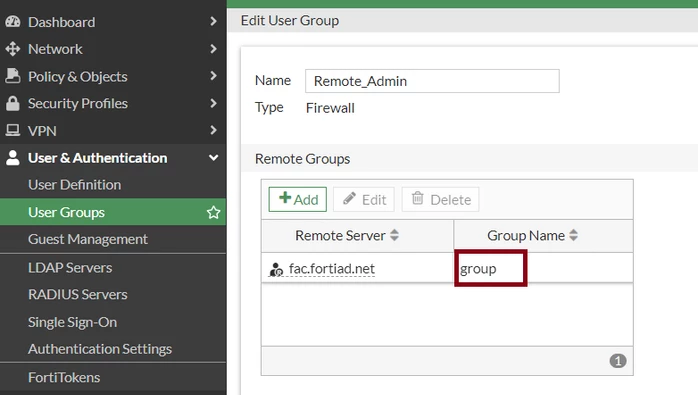The width and height of the screenshot is (698, 395).
Task: Click the Name field containing Remote_Admin
Action: pyautogui.click(x=432, y=81)
